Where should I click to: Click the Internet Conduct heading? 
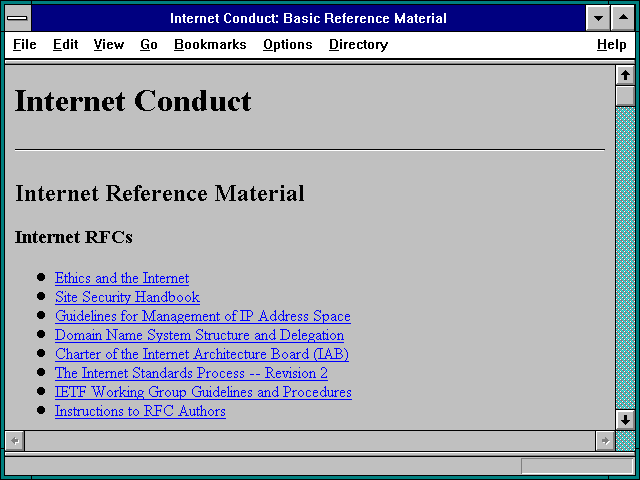tap(133, 101)
